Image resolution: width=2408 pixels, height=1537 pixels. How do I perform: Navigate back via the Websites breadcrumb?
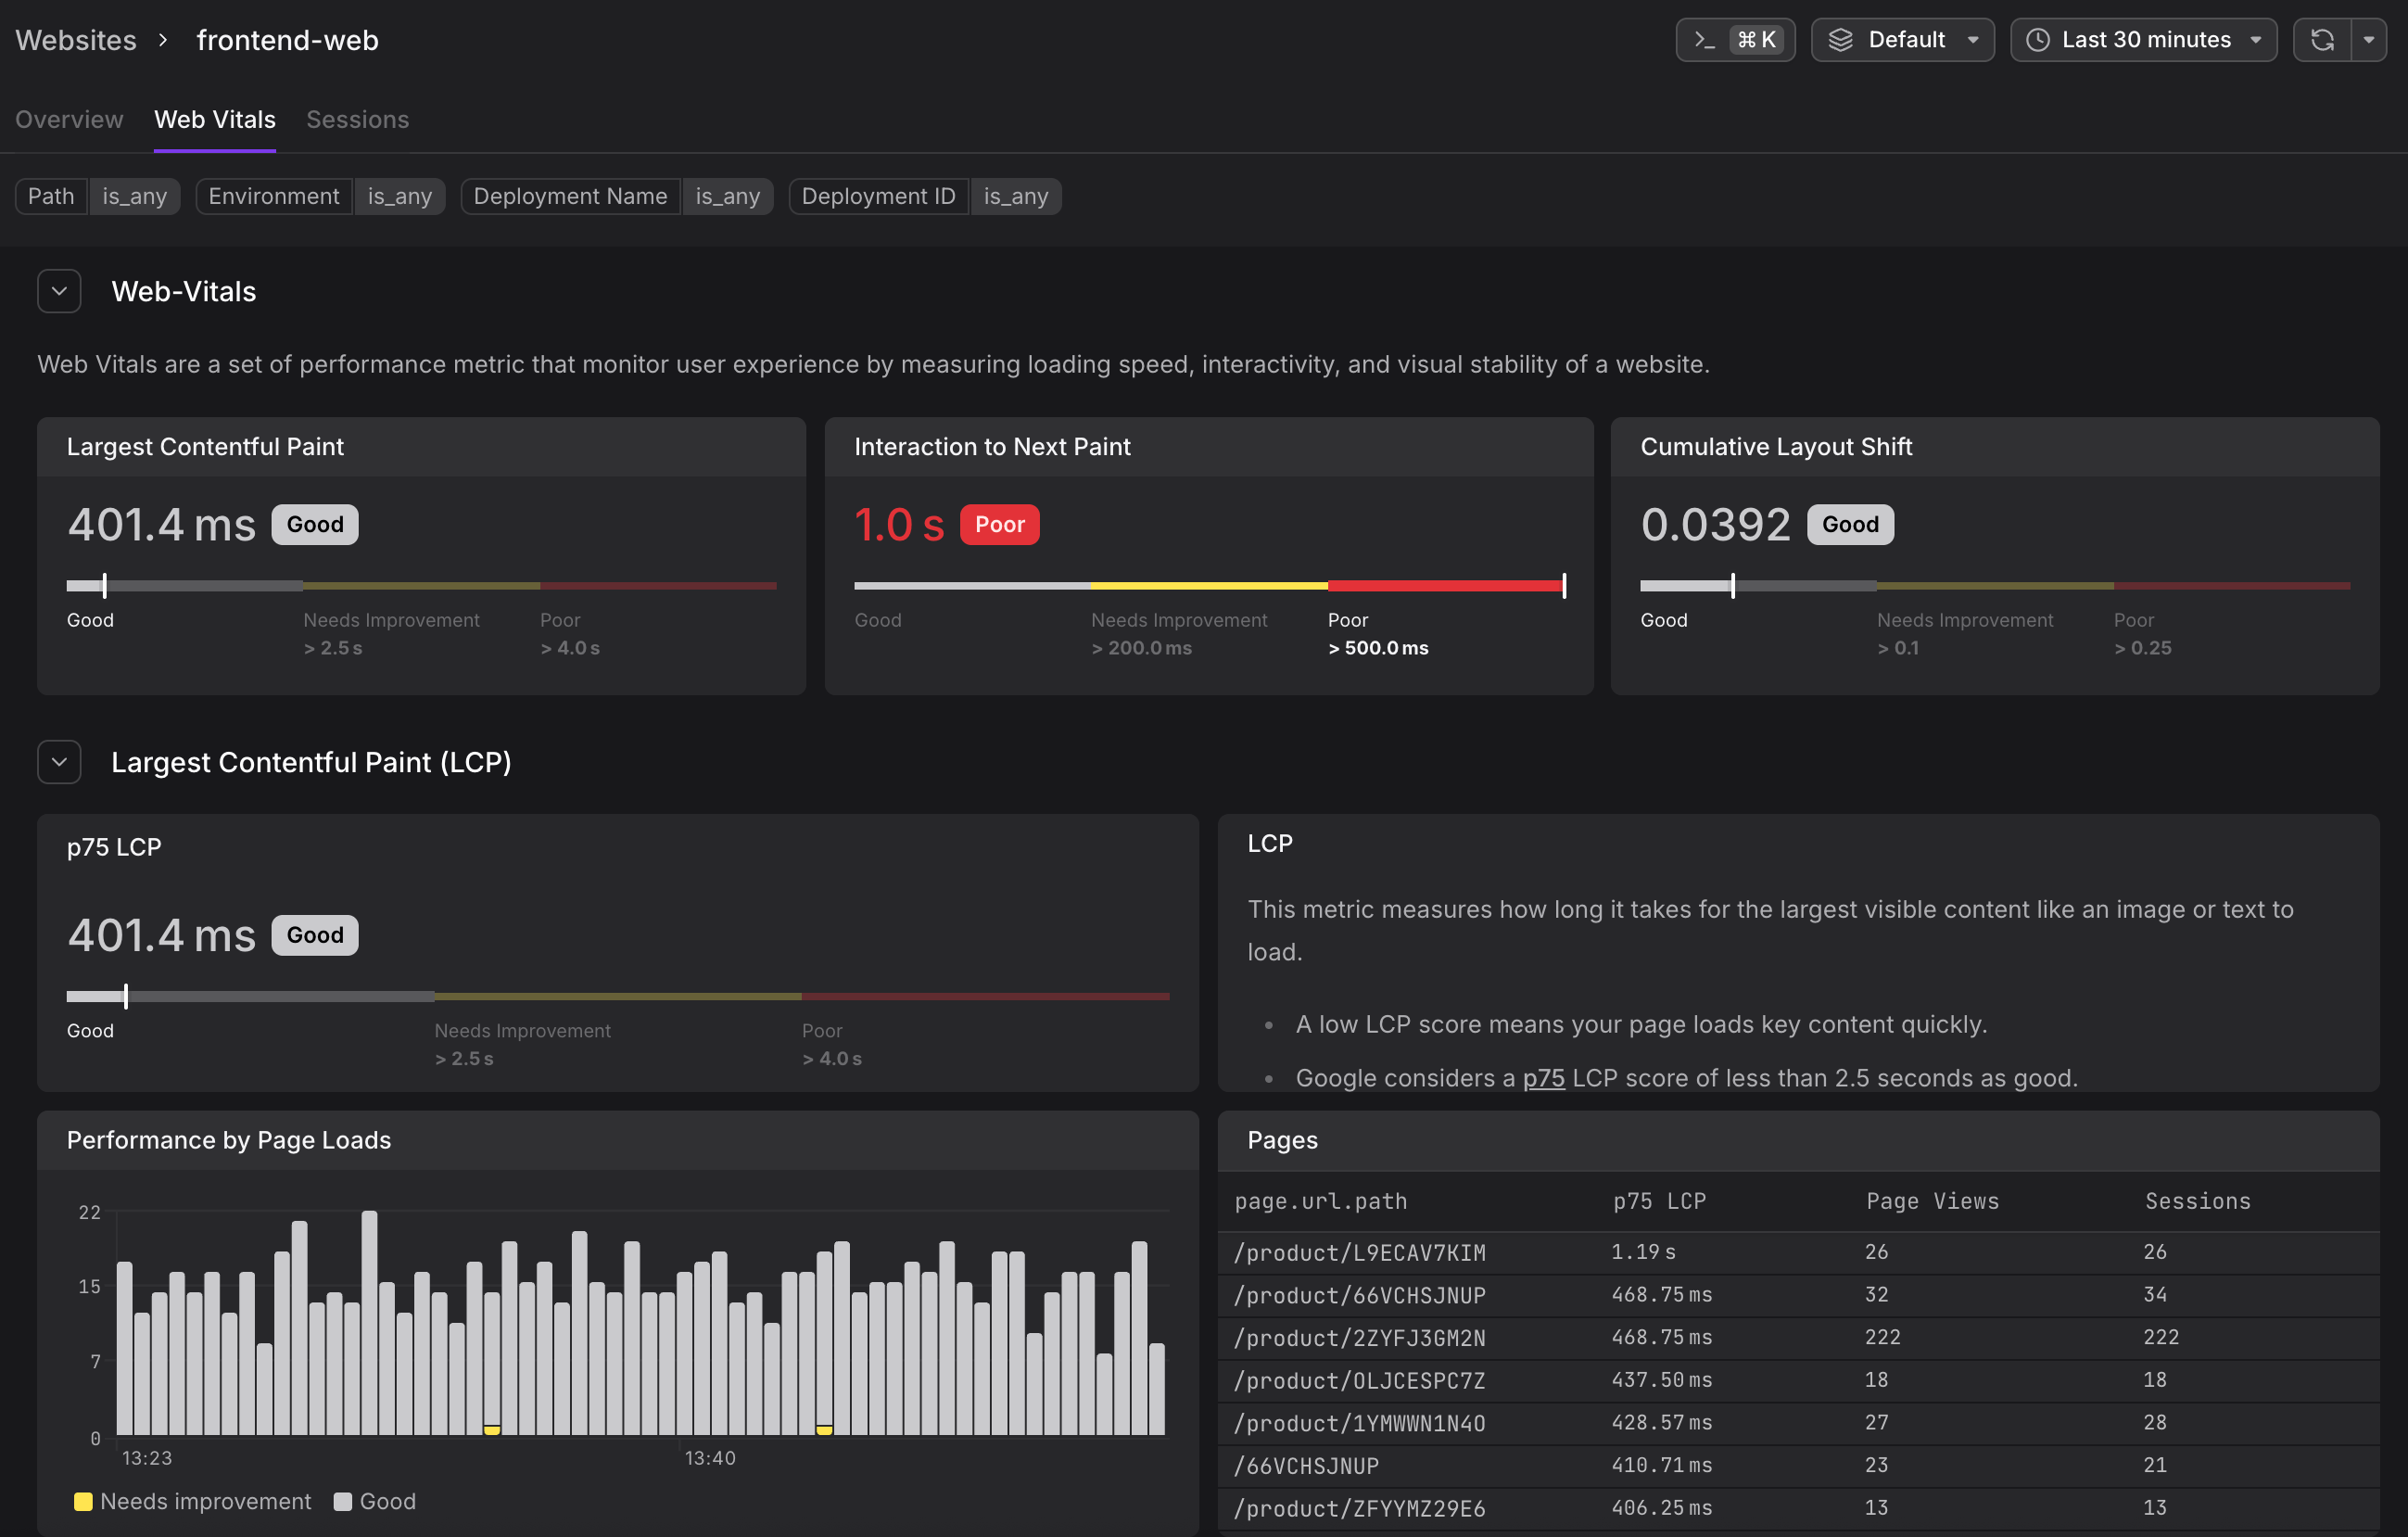tap(76, 40)
